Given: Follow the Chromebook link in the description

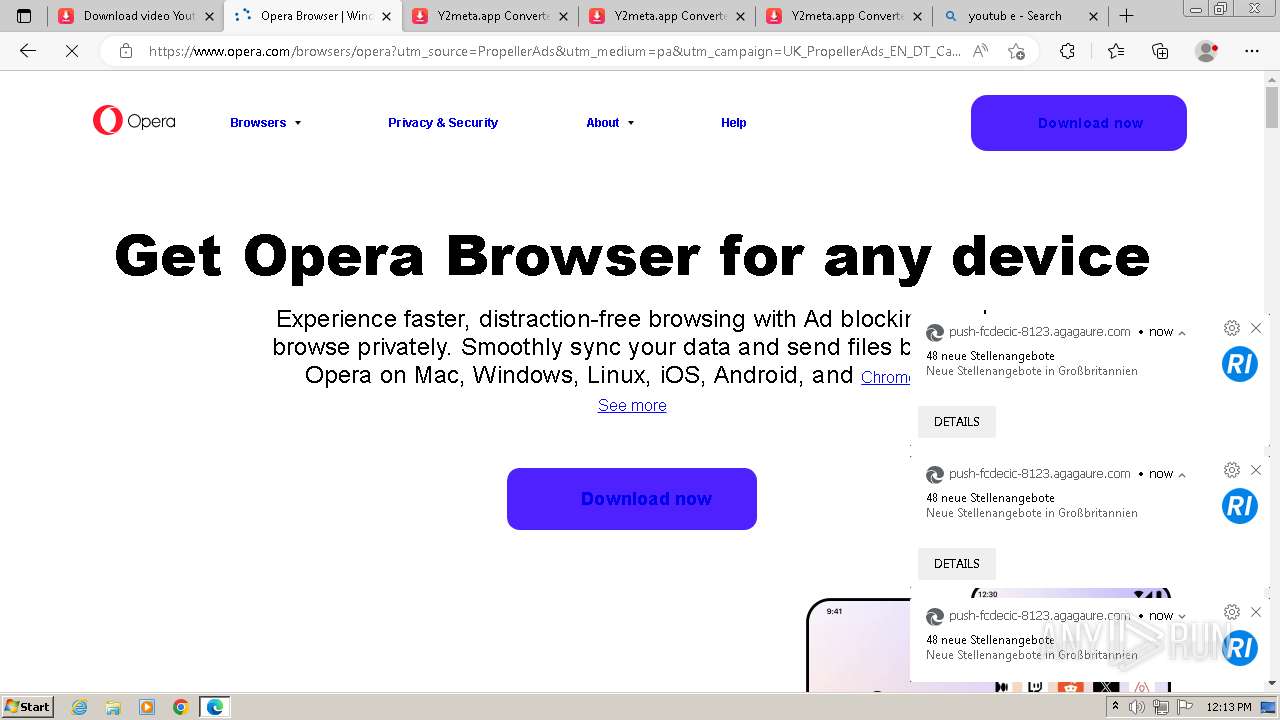Looking at the screenshot, I should [886, 377].
